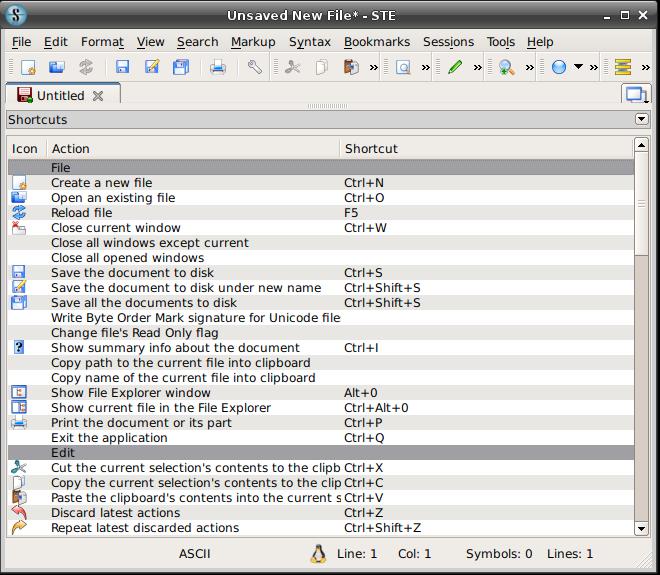
Task: Click the icon in the Create a new file row
Action: 19,183
